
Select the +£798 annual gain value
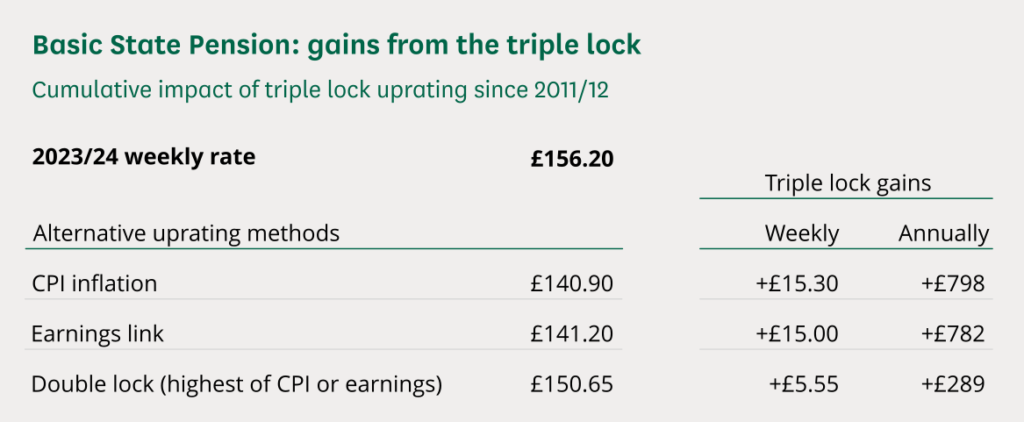tap(953, 284)
